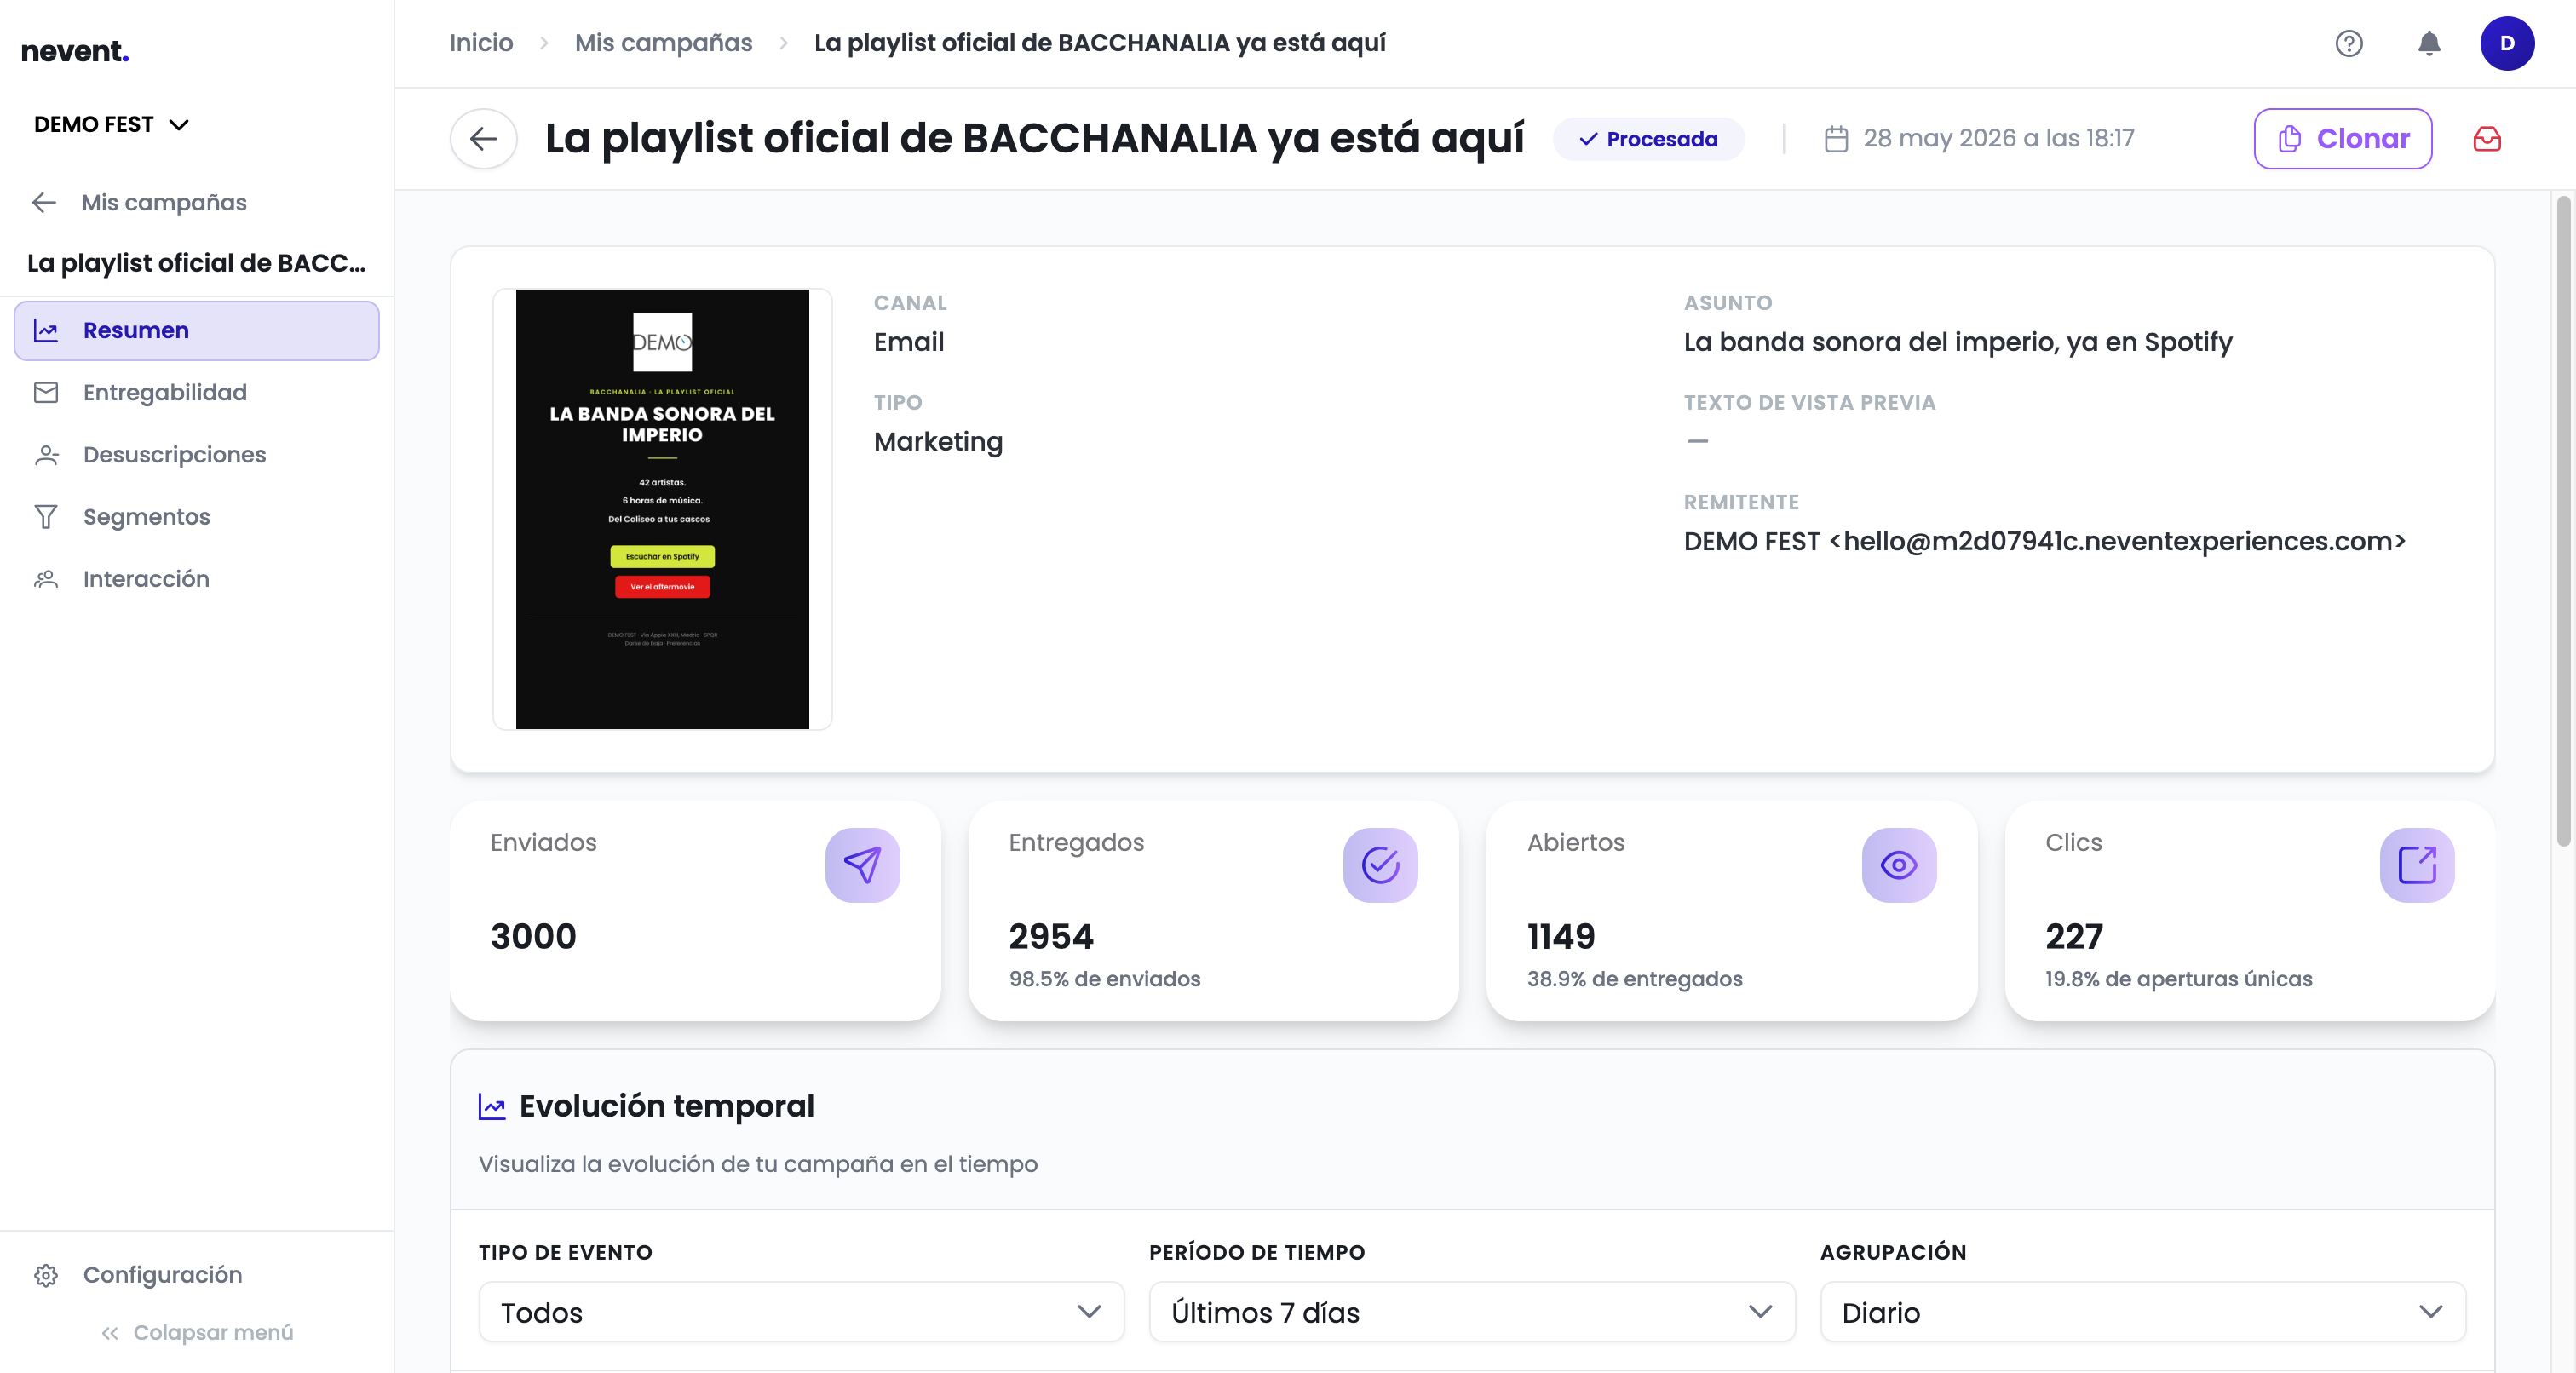This screenshot has height=1373, width=2576.
Task: Click the gear icon for Configuración
Action: tap(46, 1275)
